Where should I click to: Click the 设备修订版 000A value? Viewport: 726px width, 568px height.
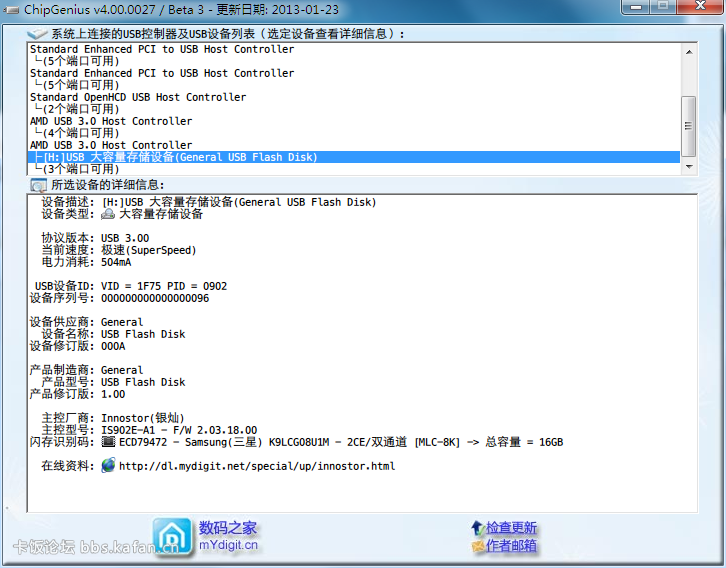click(113, 346)
